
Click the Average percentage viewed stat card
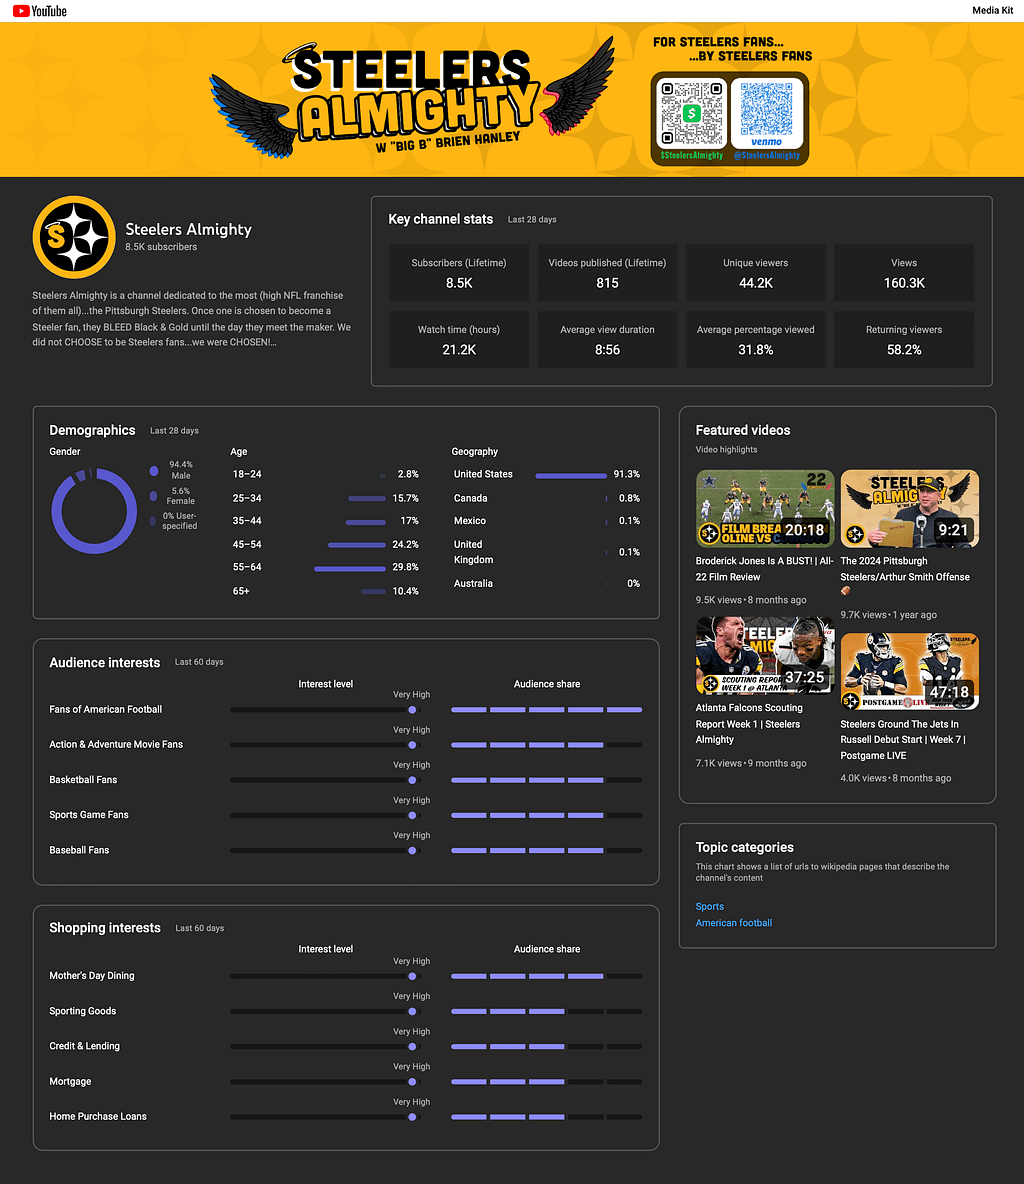pyautogui.click(x=755, y=339)
